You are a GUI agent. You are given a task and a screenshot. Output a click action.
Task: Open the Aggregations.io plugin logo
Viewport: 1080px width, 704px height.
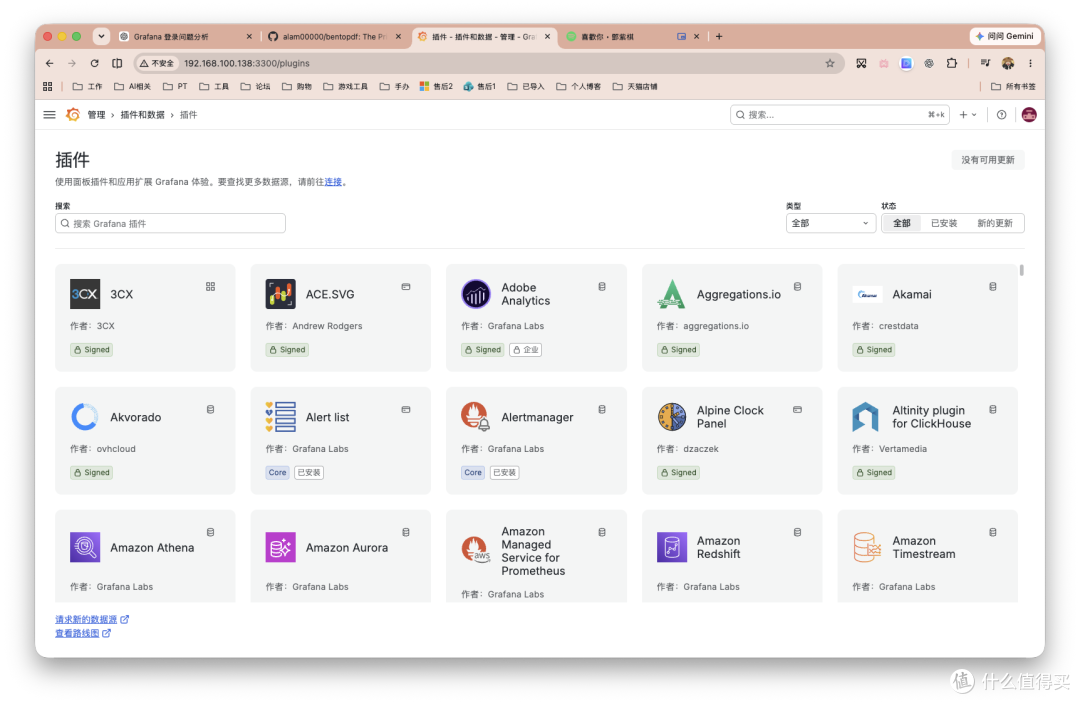(672, 294)
